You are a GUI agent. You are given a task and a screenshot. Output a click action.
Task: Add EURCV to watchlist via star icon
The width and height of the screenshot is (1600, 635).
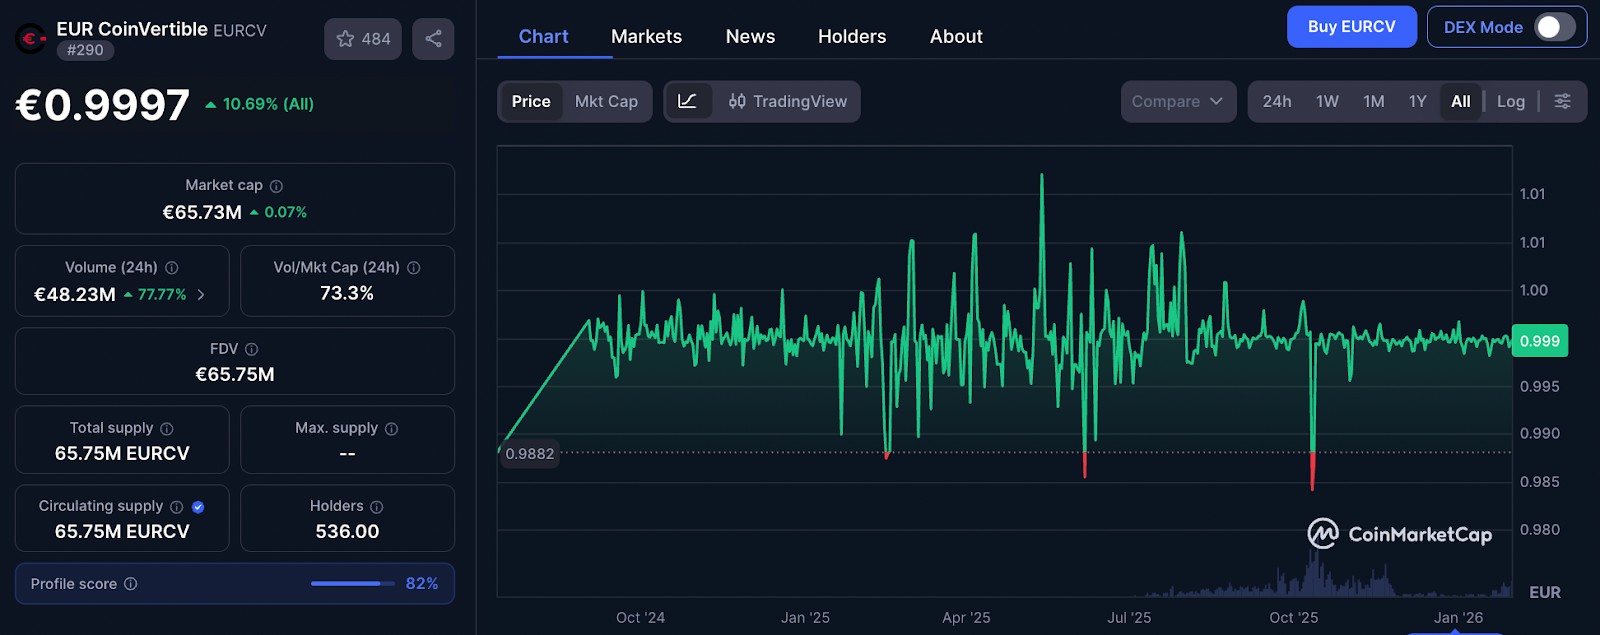coord(363,39)
